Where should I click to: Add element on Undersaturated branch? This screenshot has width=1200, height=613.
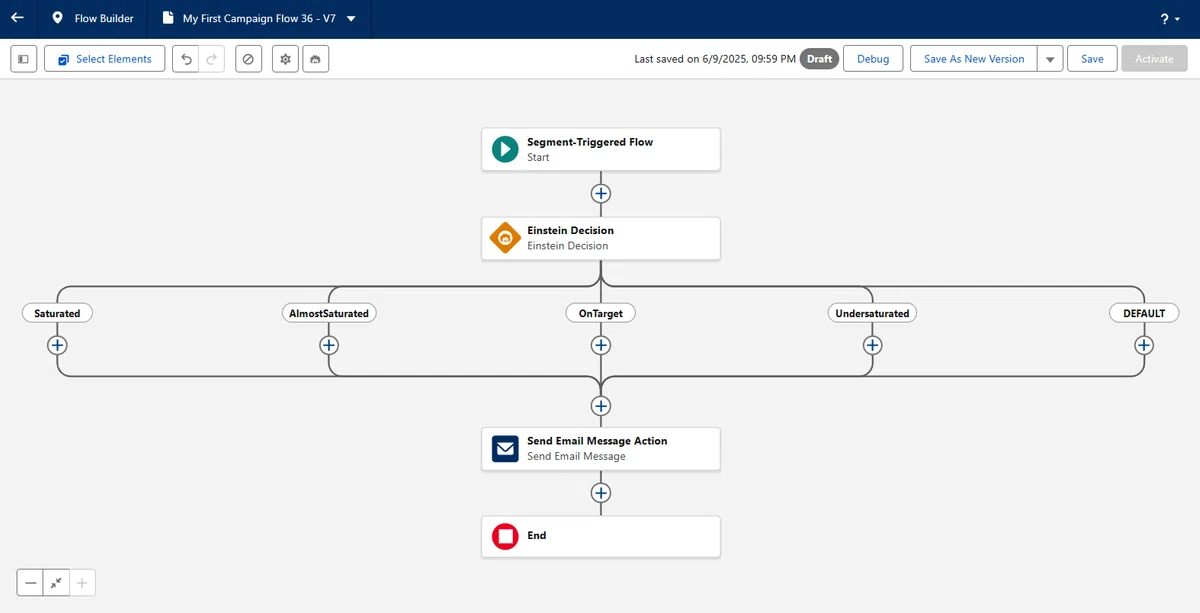pos(872,345)
